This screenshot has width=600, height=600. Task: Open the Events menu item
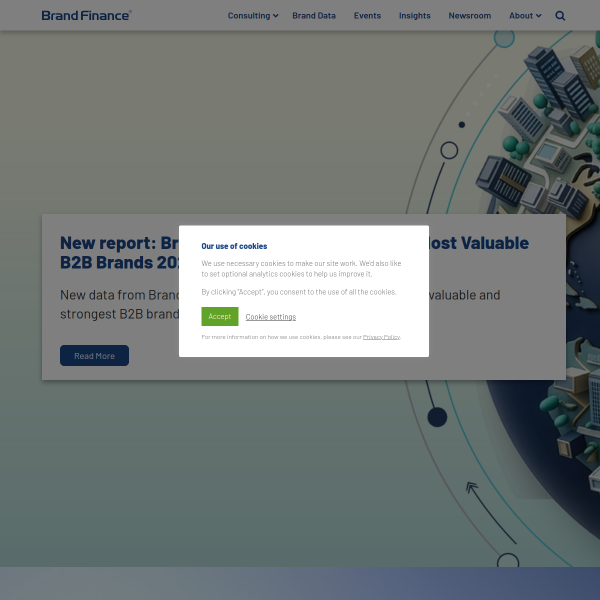(367, 16)
